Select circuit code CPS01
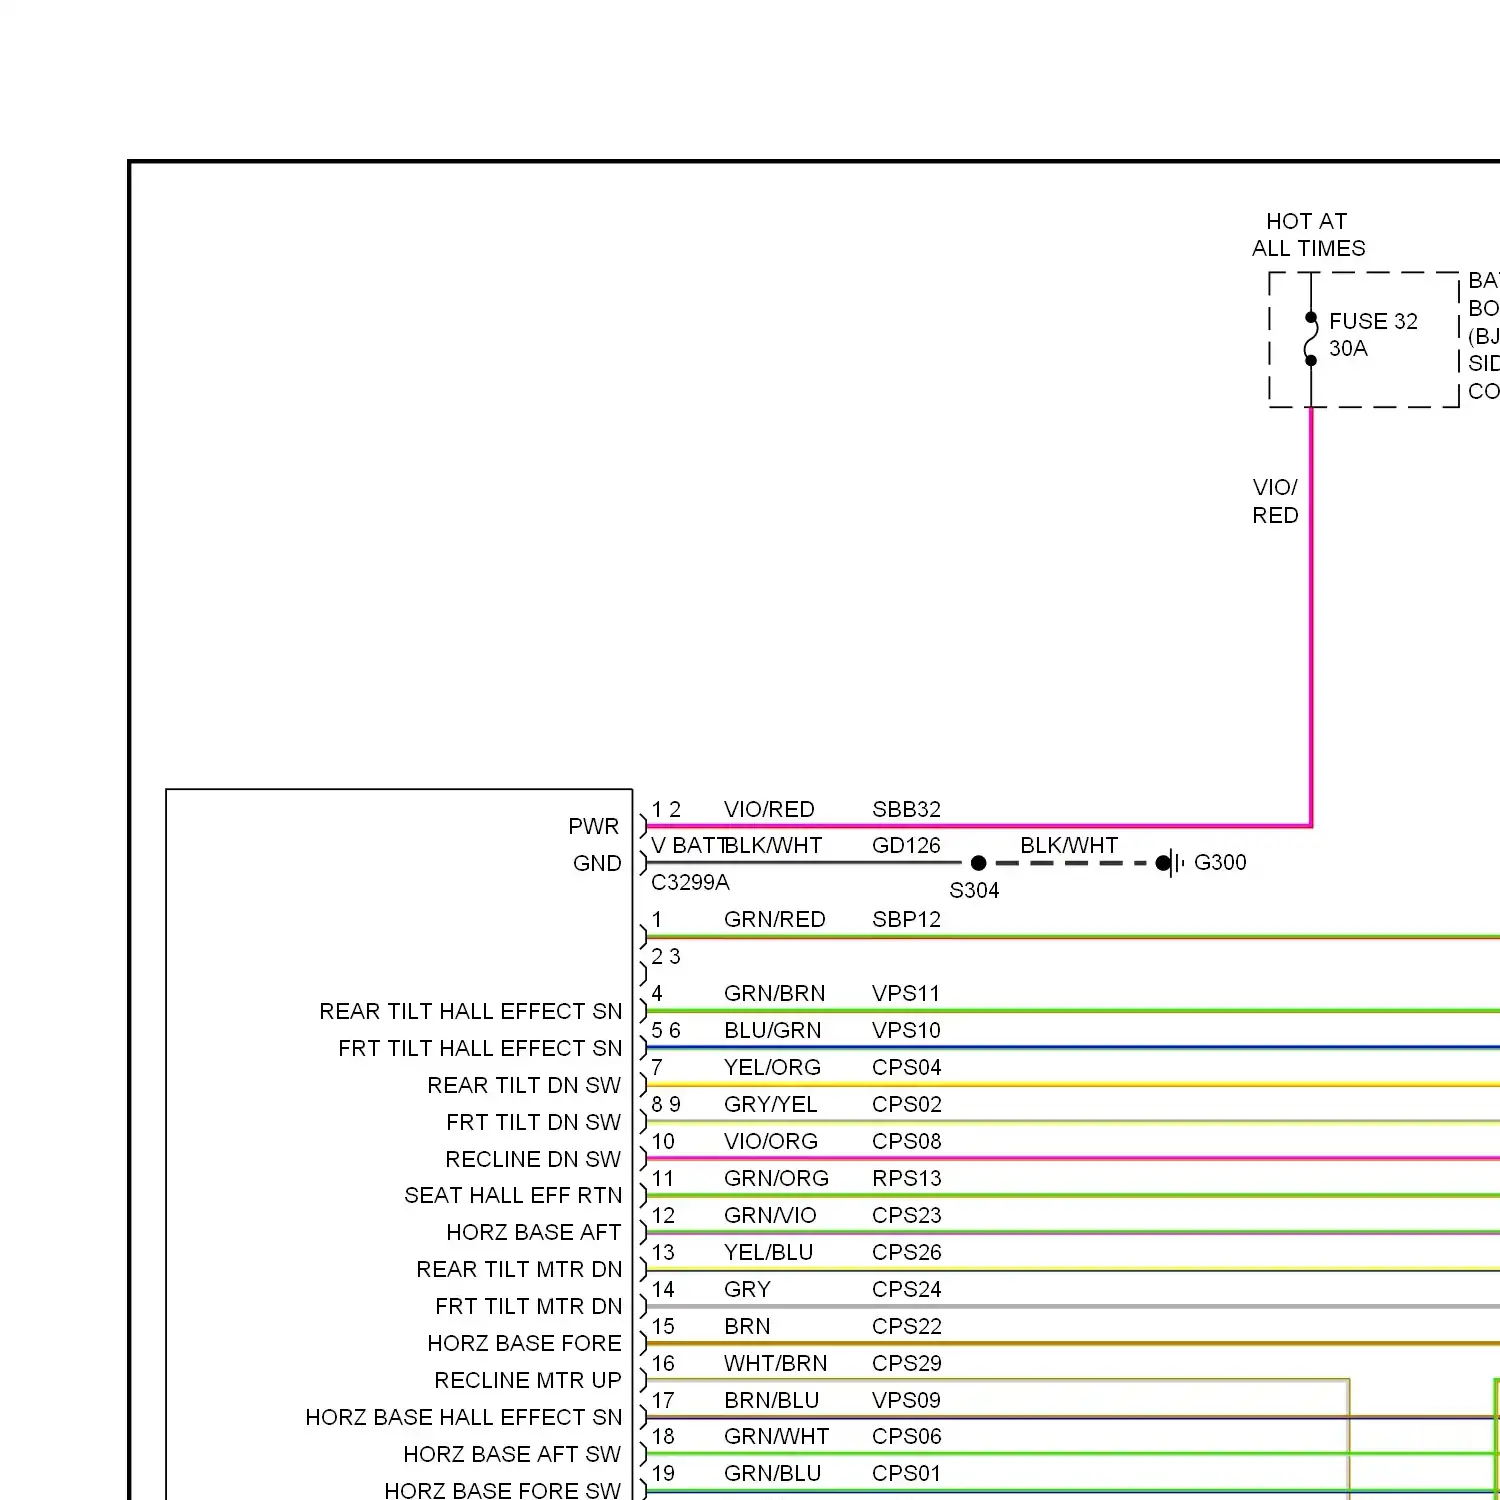 pos(906,1473)
